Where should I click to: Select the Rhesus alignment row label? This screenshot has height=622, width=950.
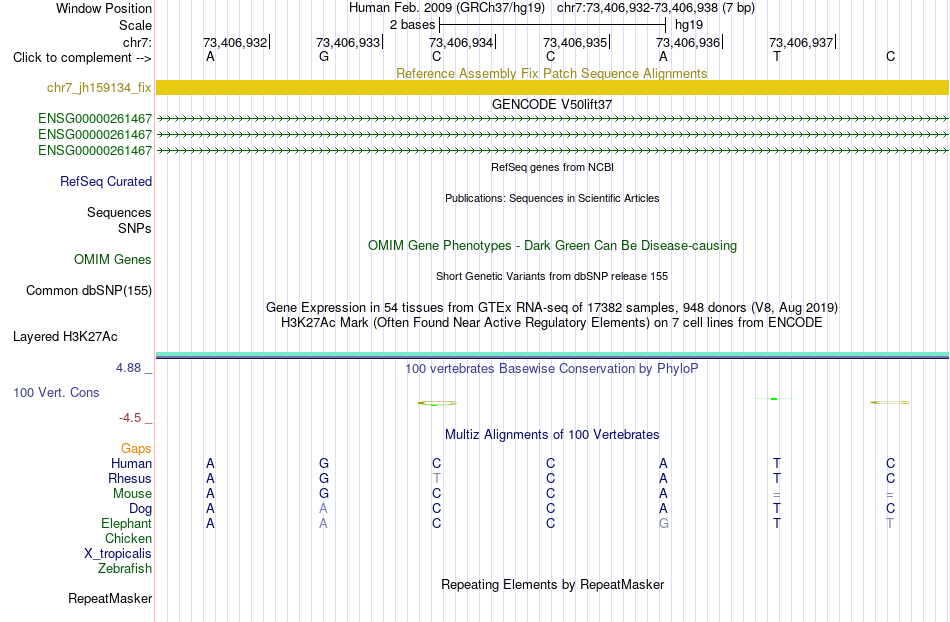[x=130, y=478]
